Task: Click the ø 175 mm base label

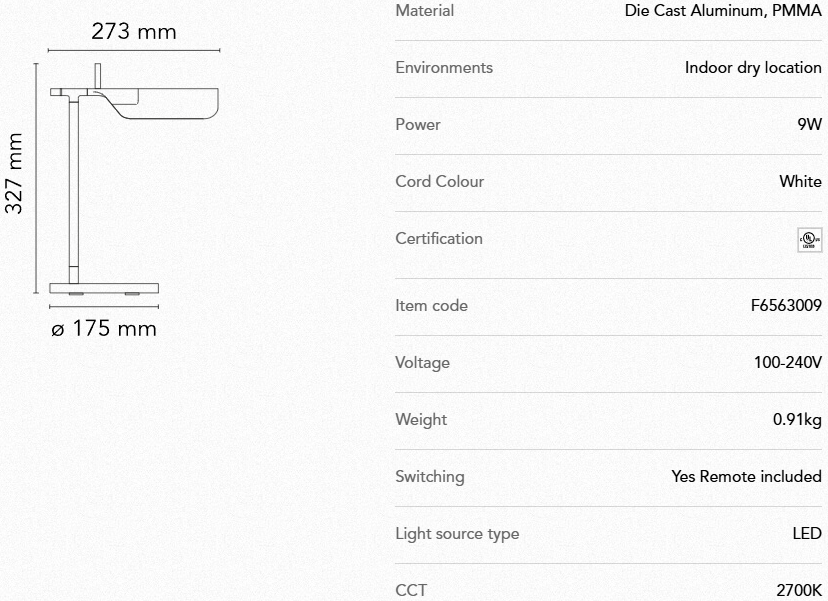Action: [x=104, y=328]
